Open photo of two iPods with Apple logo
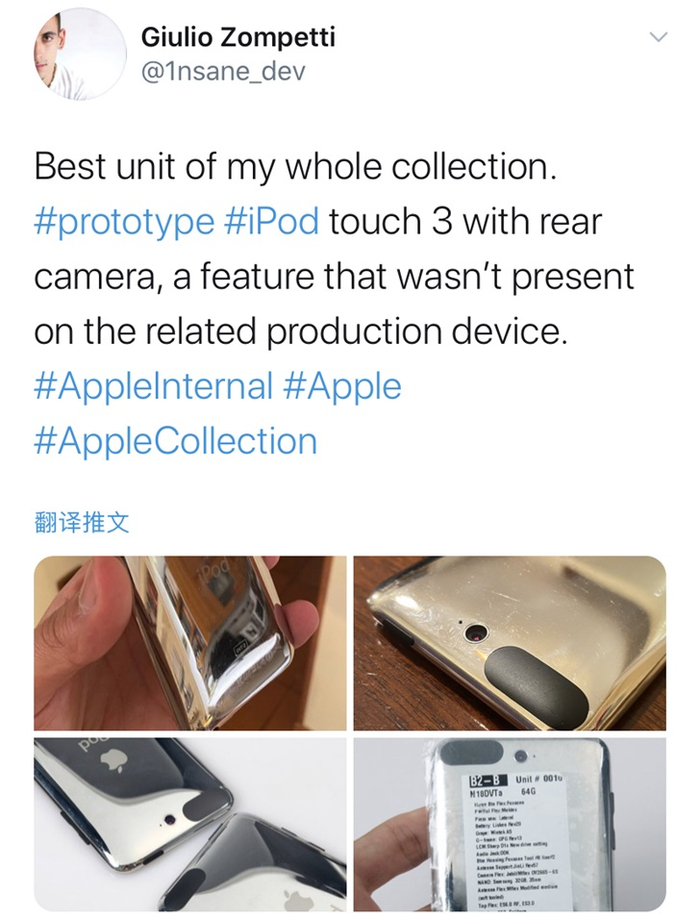Image resolution: width=700 pixels, height=914 pixels. 190,825
